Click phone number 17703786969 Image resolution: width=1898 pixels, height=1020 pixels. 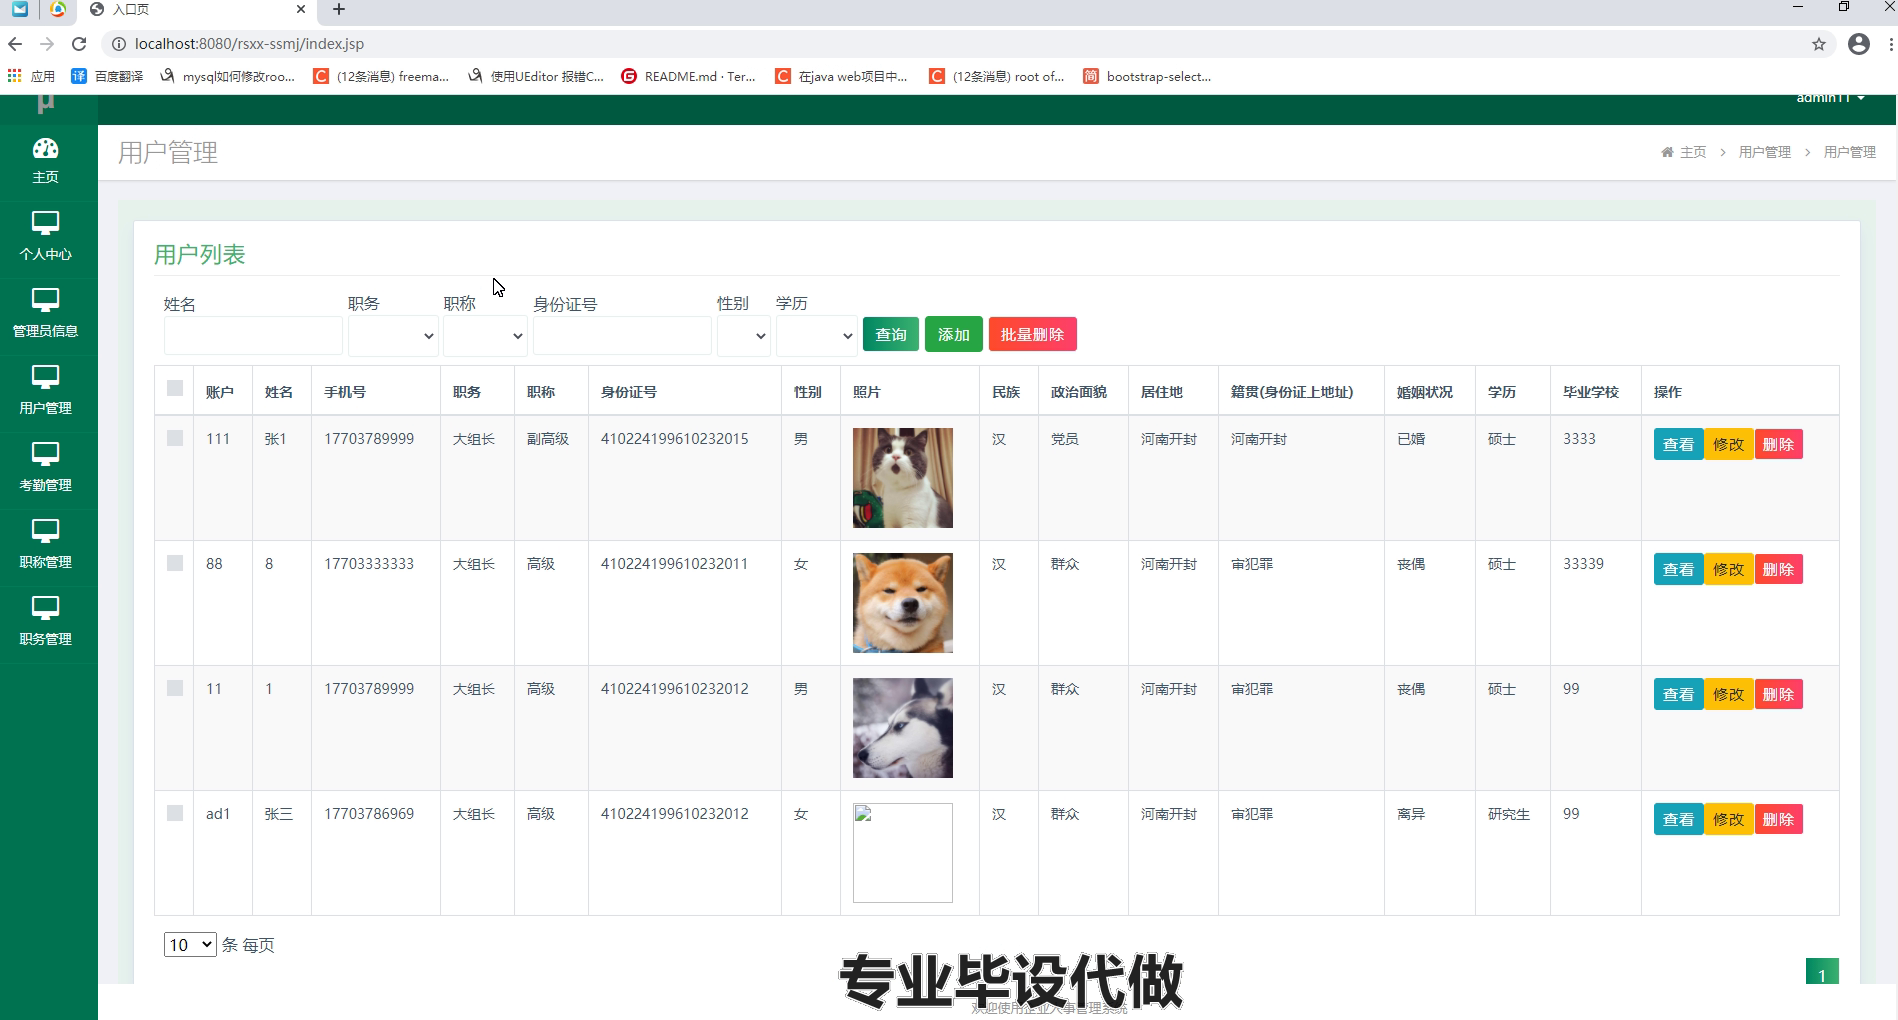coord(369,814)
